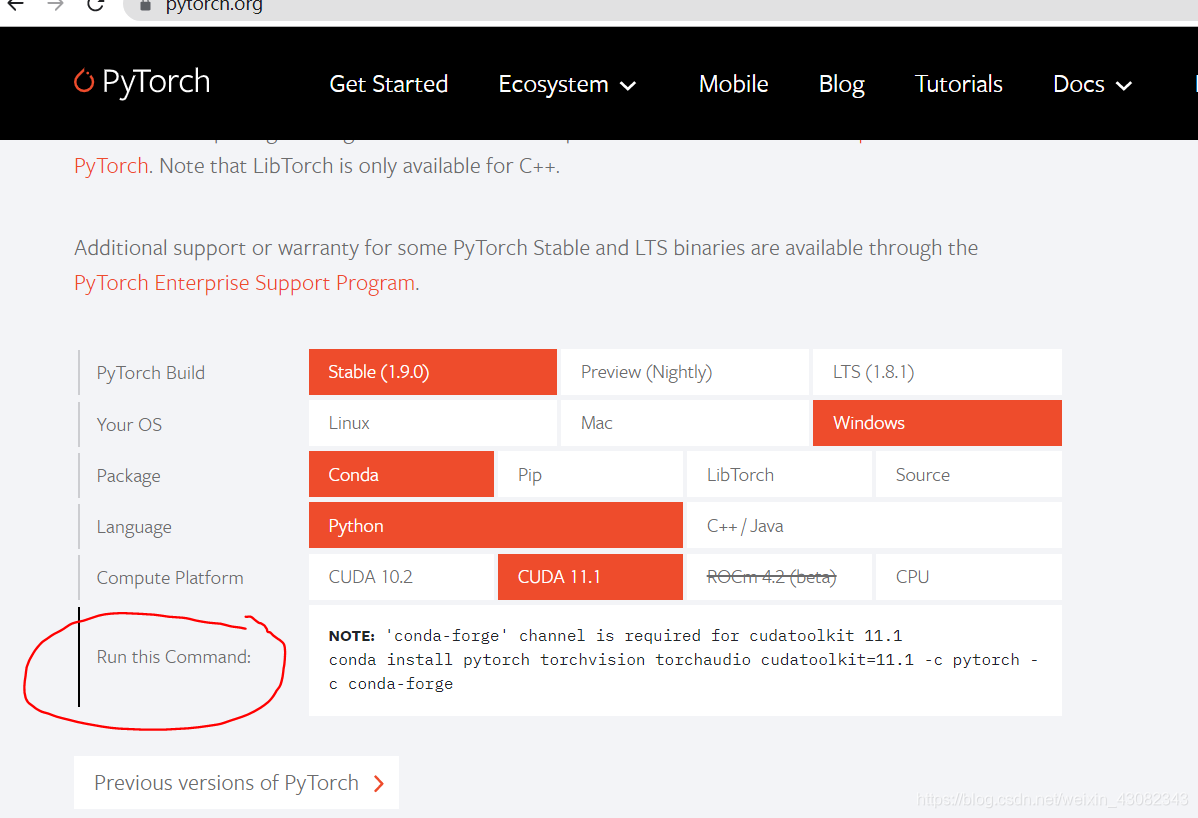Expand the Ecosystem dropdown chevron
The width and height of the screenshot is (1198, 818).
(628, 86)
